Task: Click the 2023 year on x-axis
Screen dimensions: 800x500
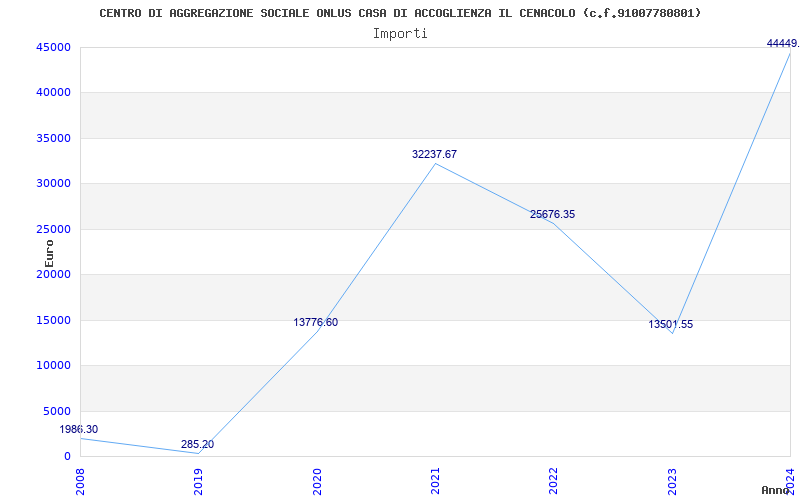Action: pos(672,482)
